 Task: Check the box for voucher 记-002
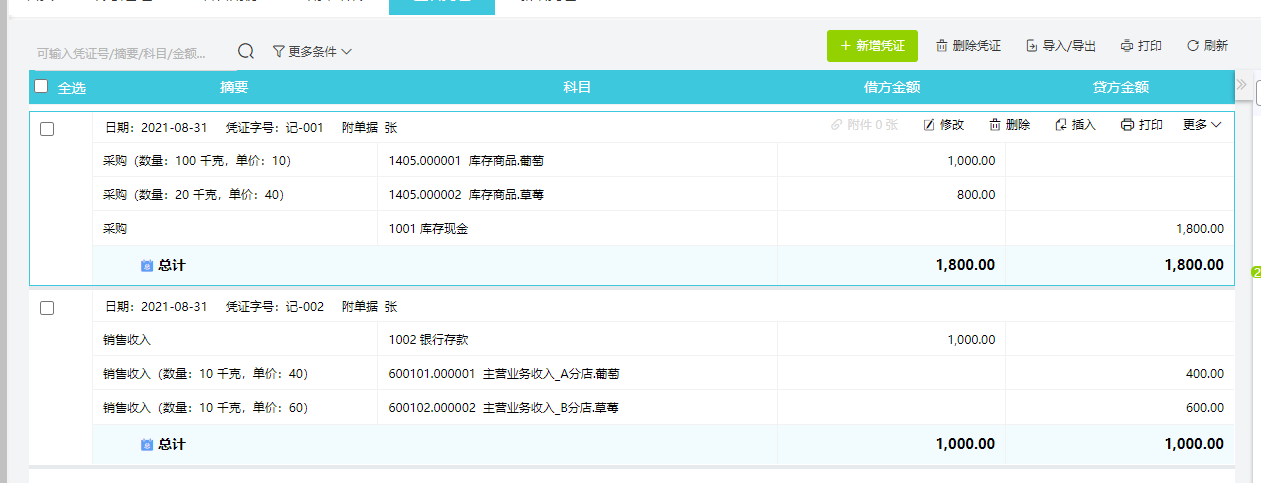[47, 308]
